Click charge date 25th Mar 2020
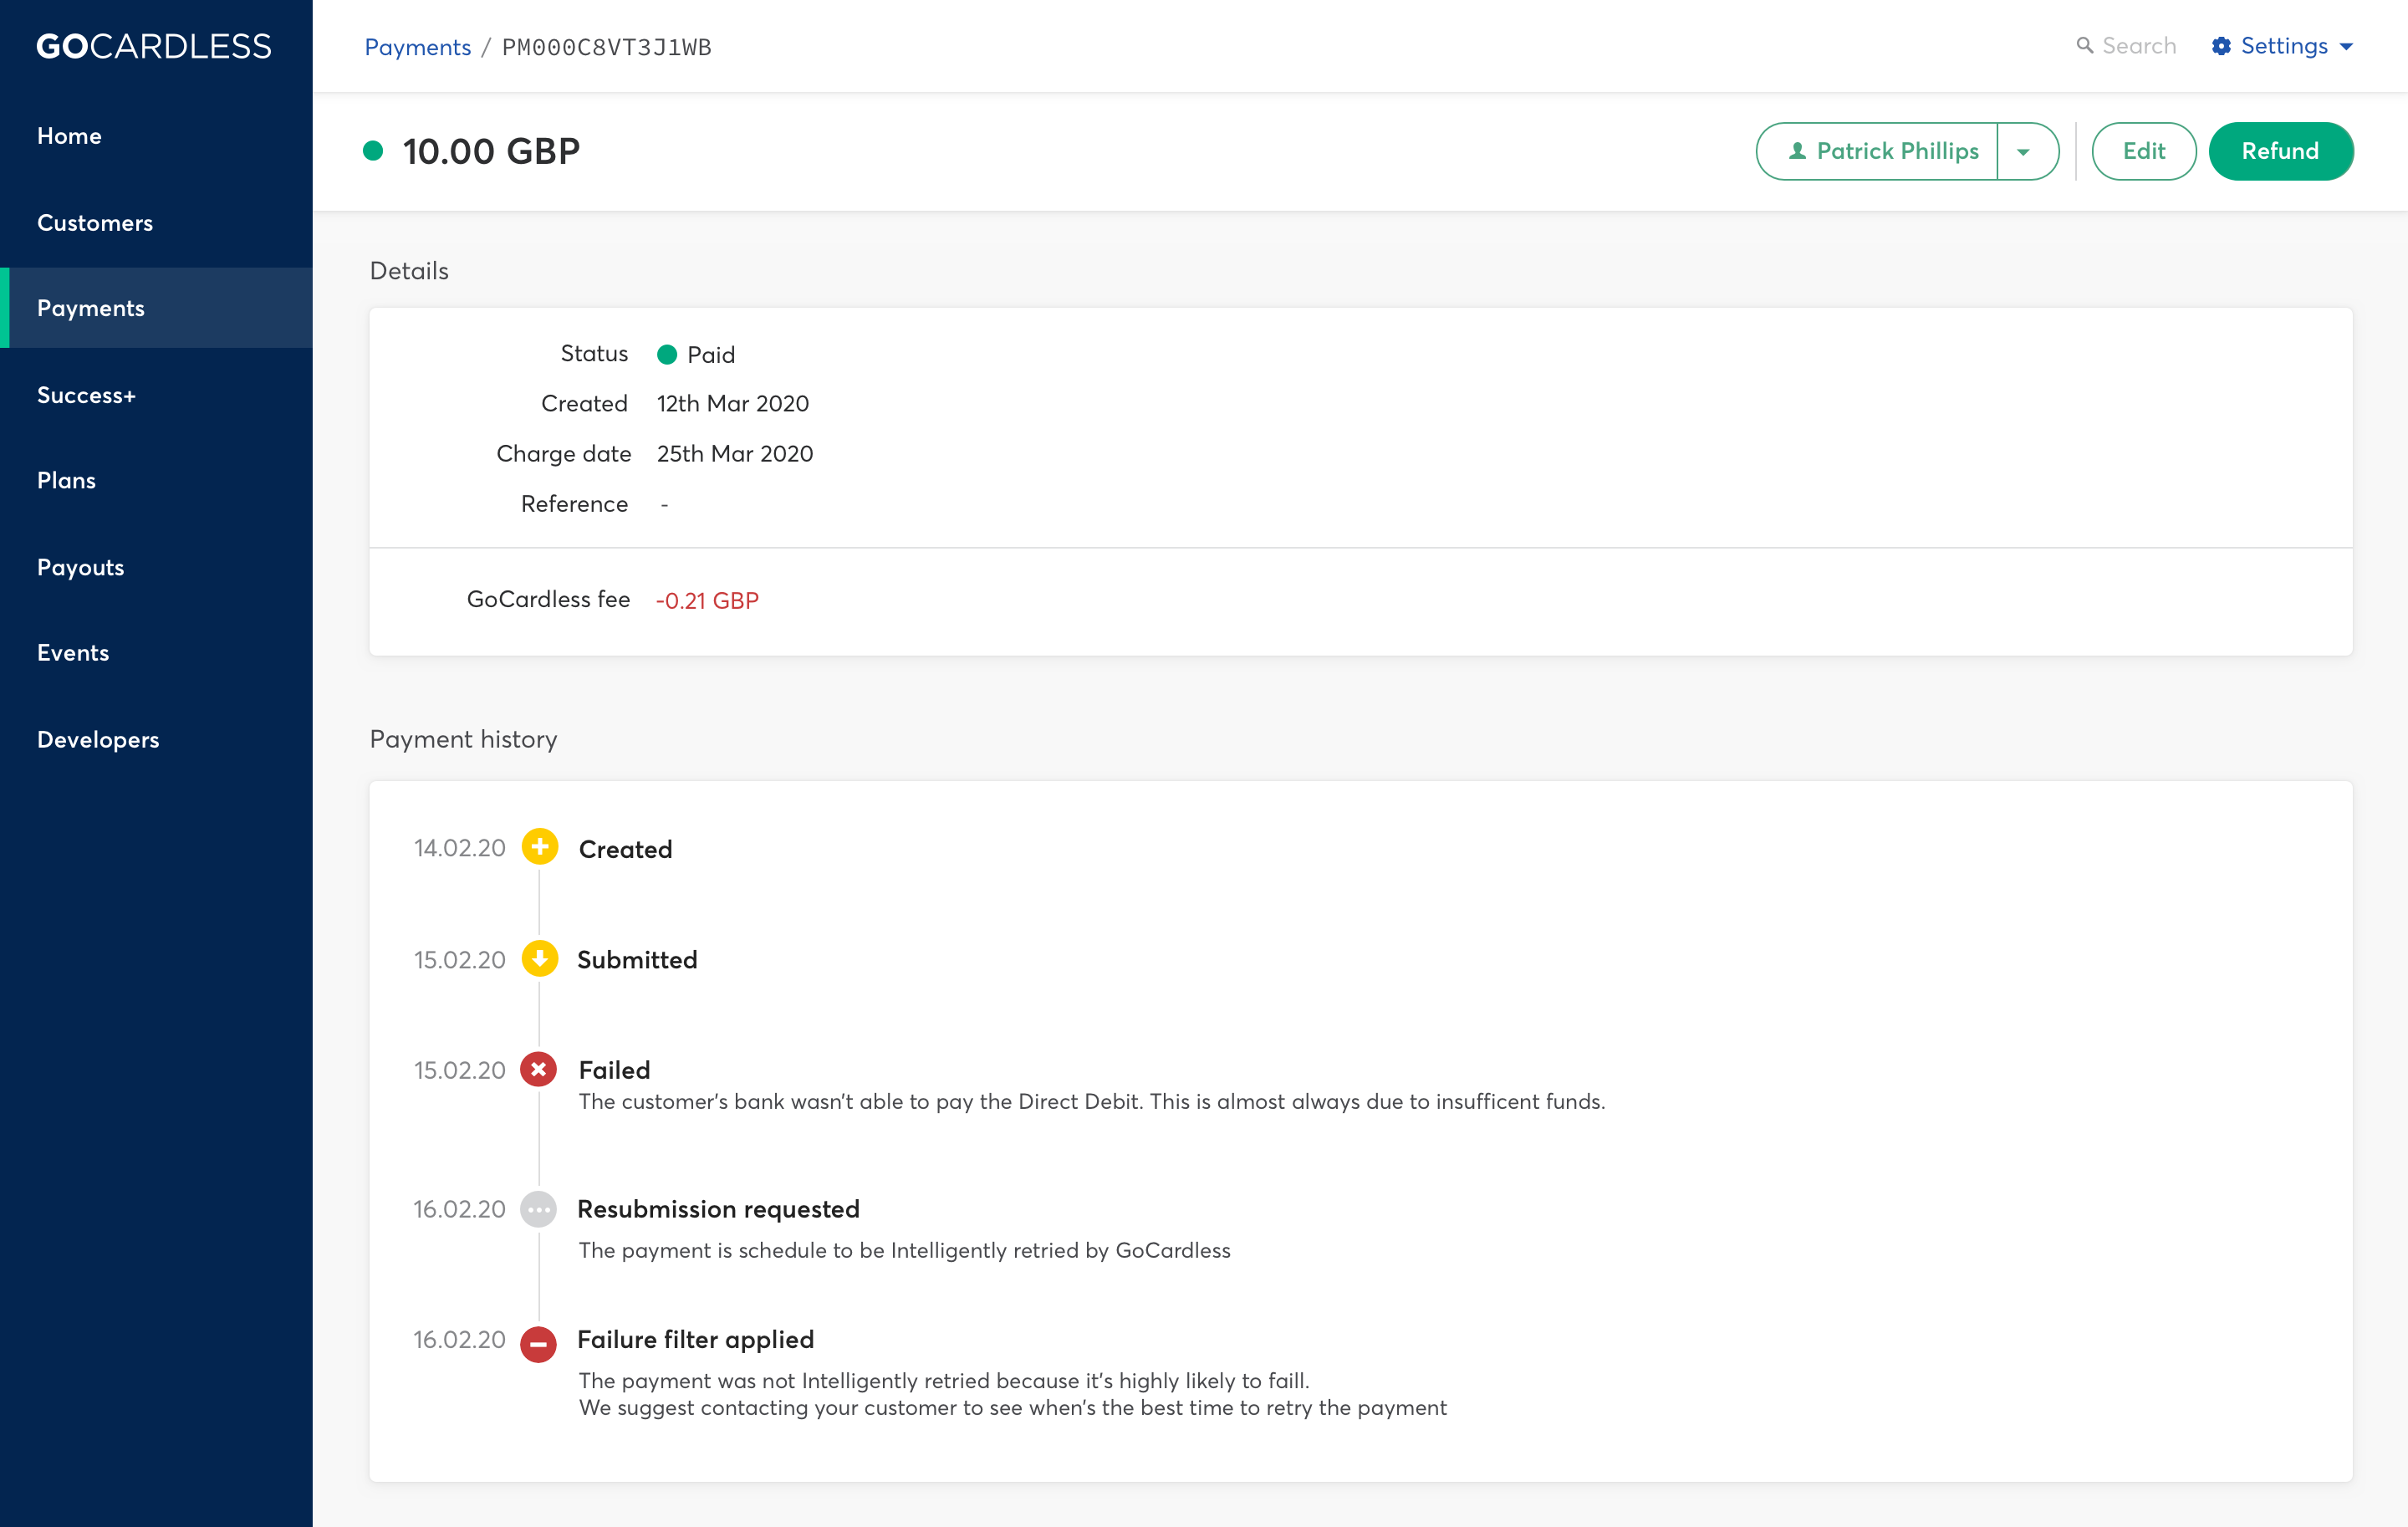Screen dimensions: 2408x1527 coord(734,454)
